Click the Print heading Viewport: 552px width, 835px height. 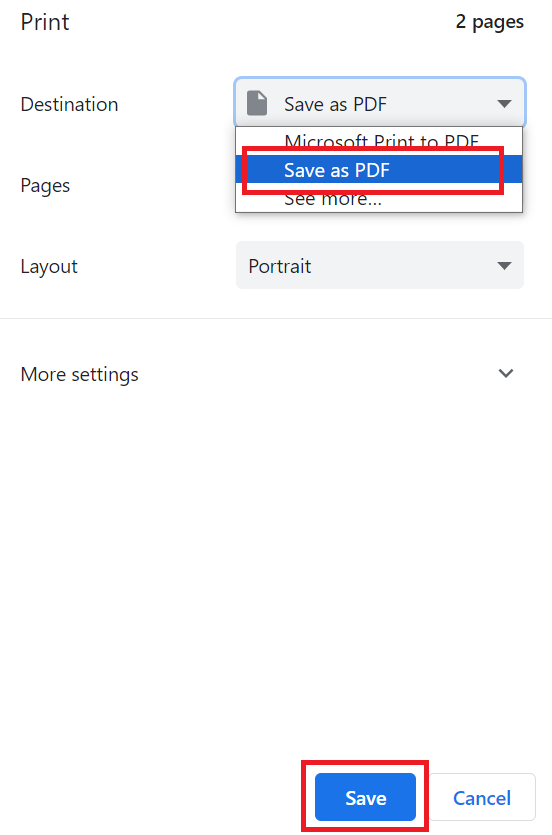click(x=45, y=22)
